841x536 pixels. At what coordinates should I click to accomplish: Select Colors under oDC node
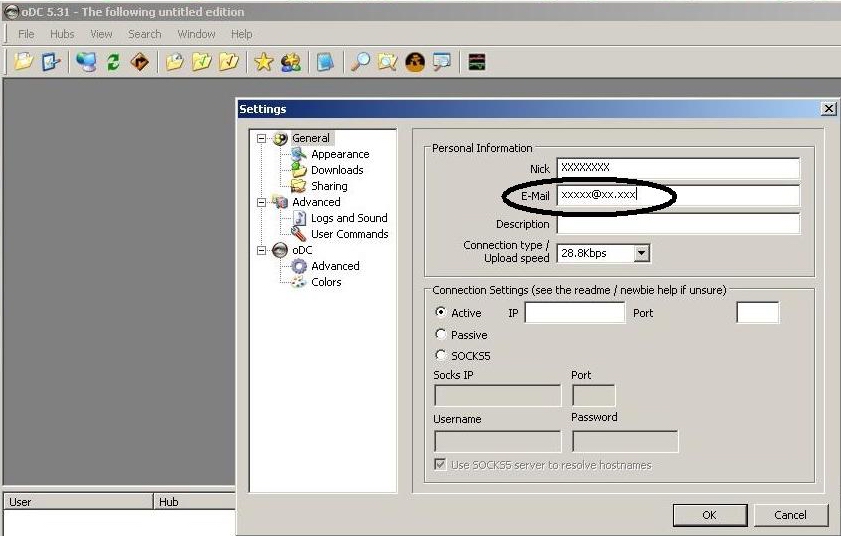click(326, 282)
